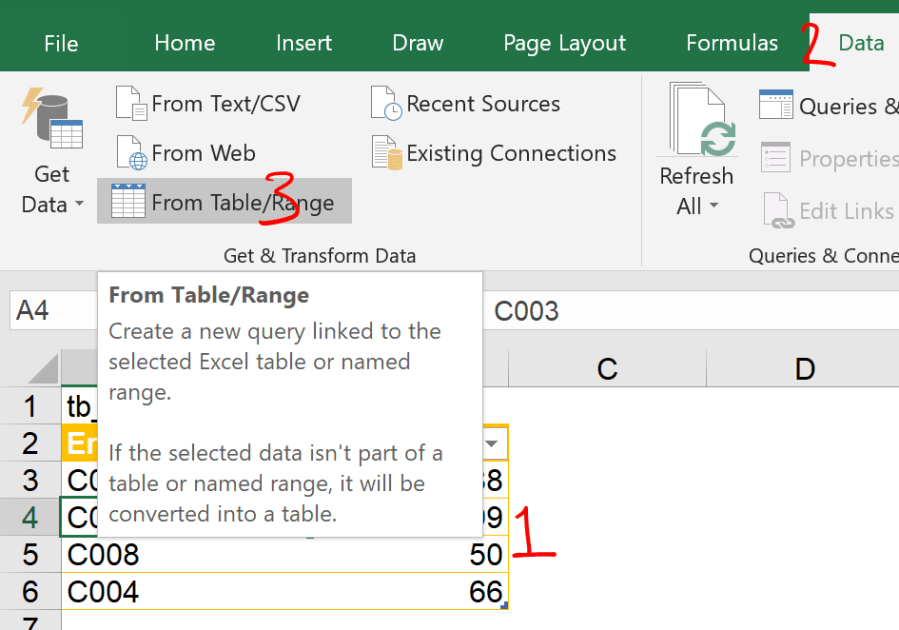The width and height of the screenshot is (899, 630).
Task: Click the Select All corner triangle
Action: (x=44, y=371)
